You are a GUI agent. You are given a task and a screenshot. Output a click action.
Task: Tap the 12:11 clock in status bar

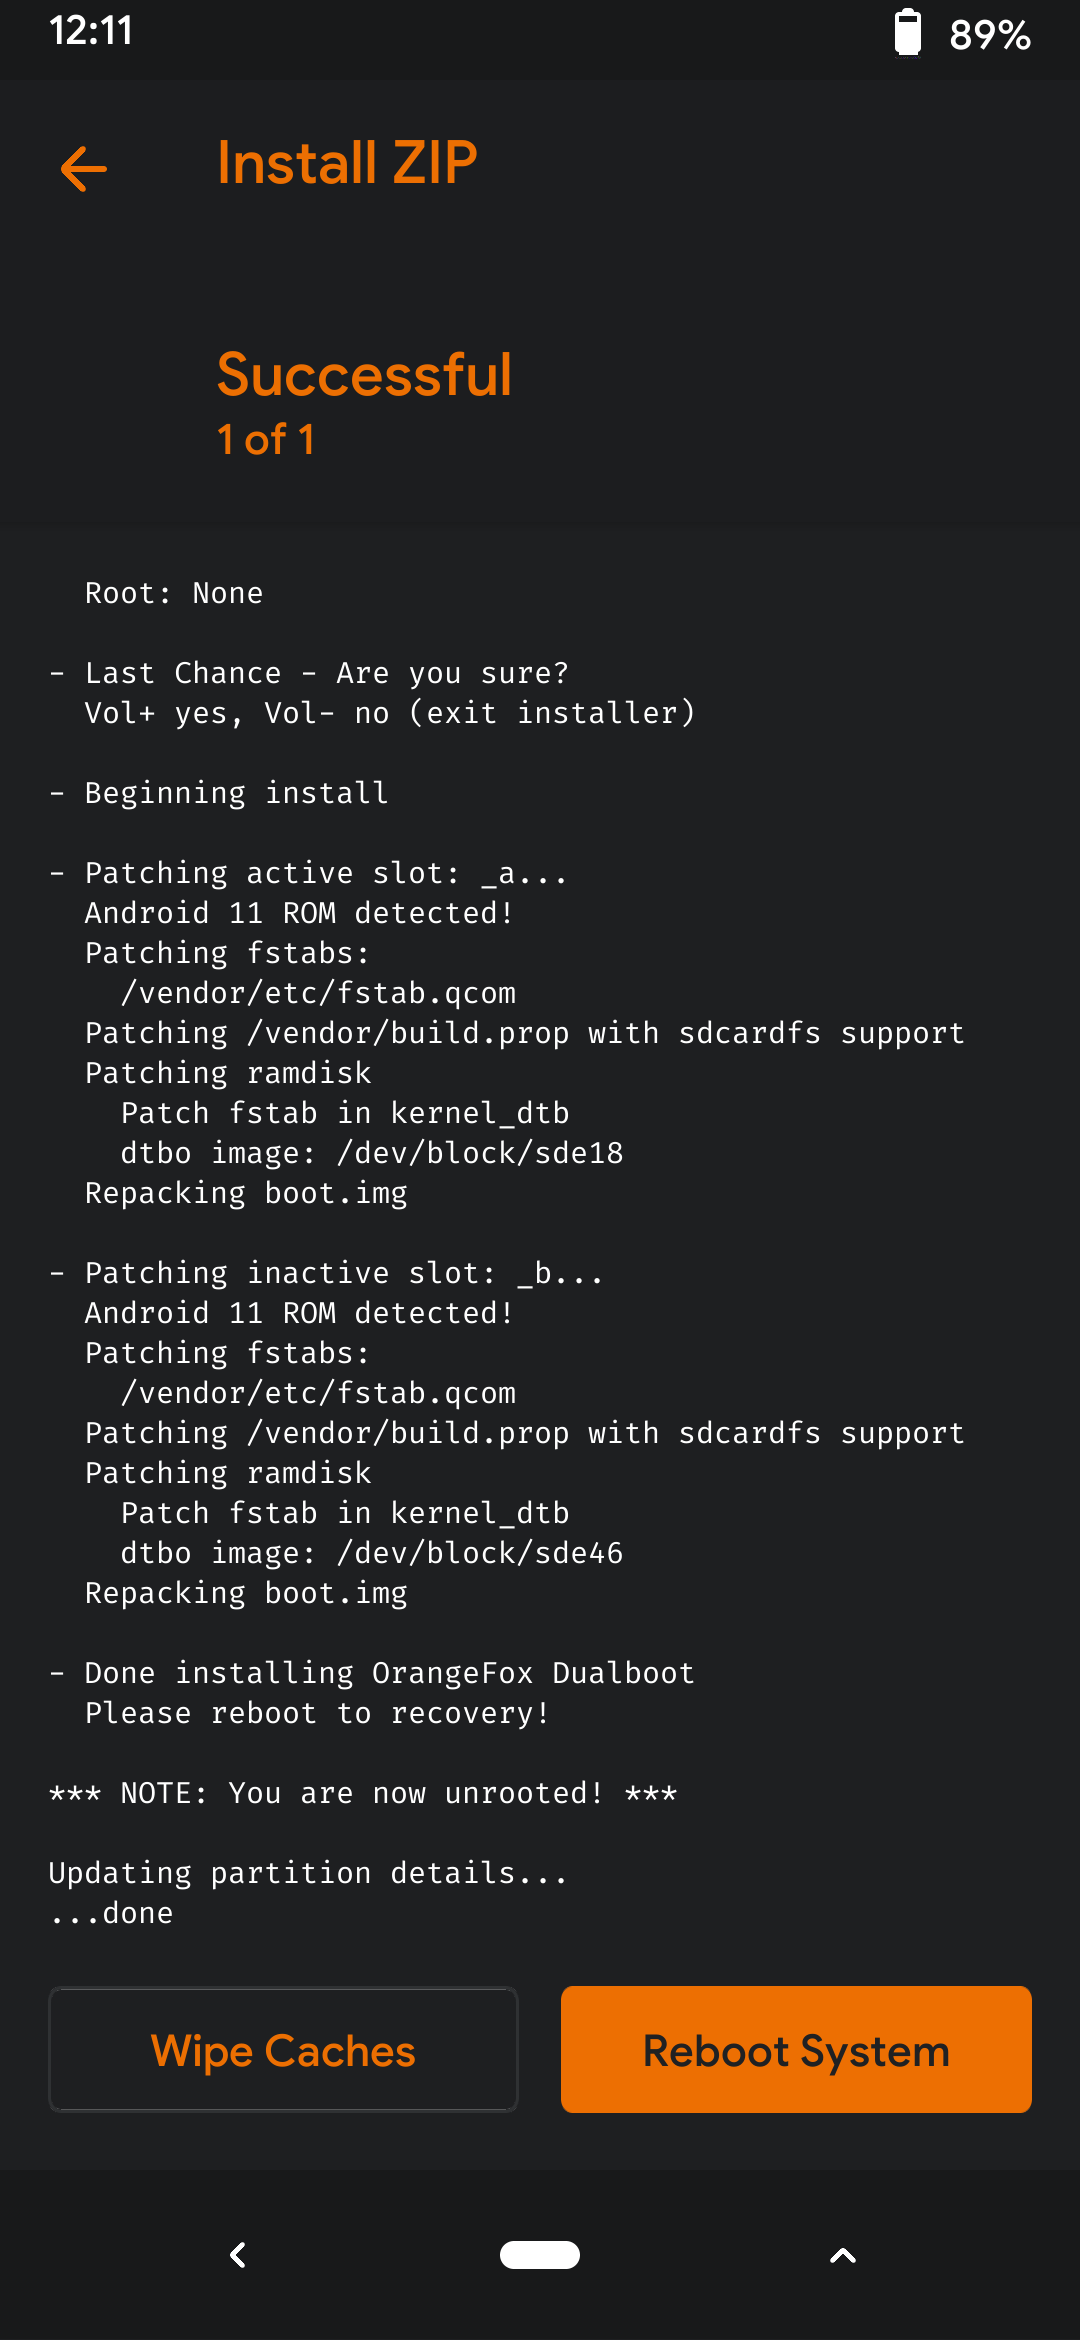(x=91, y=31)
